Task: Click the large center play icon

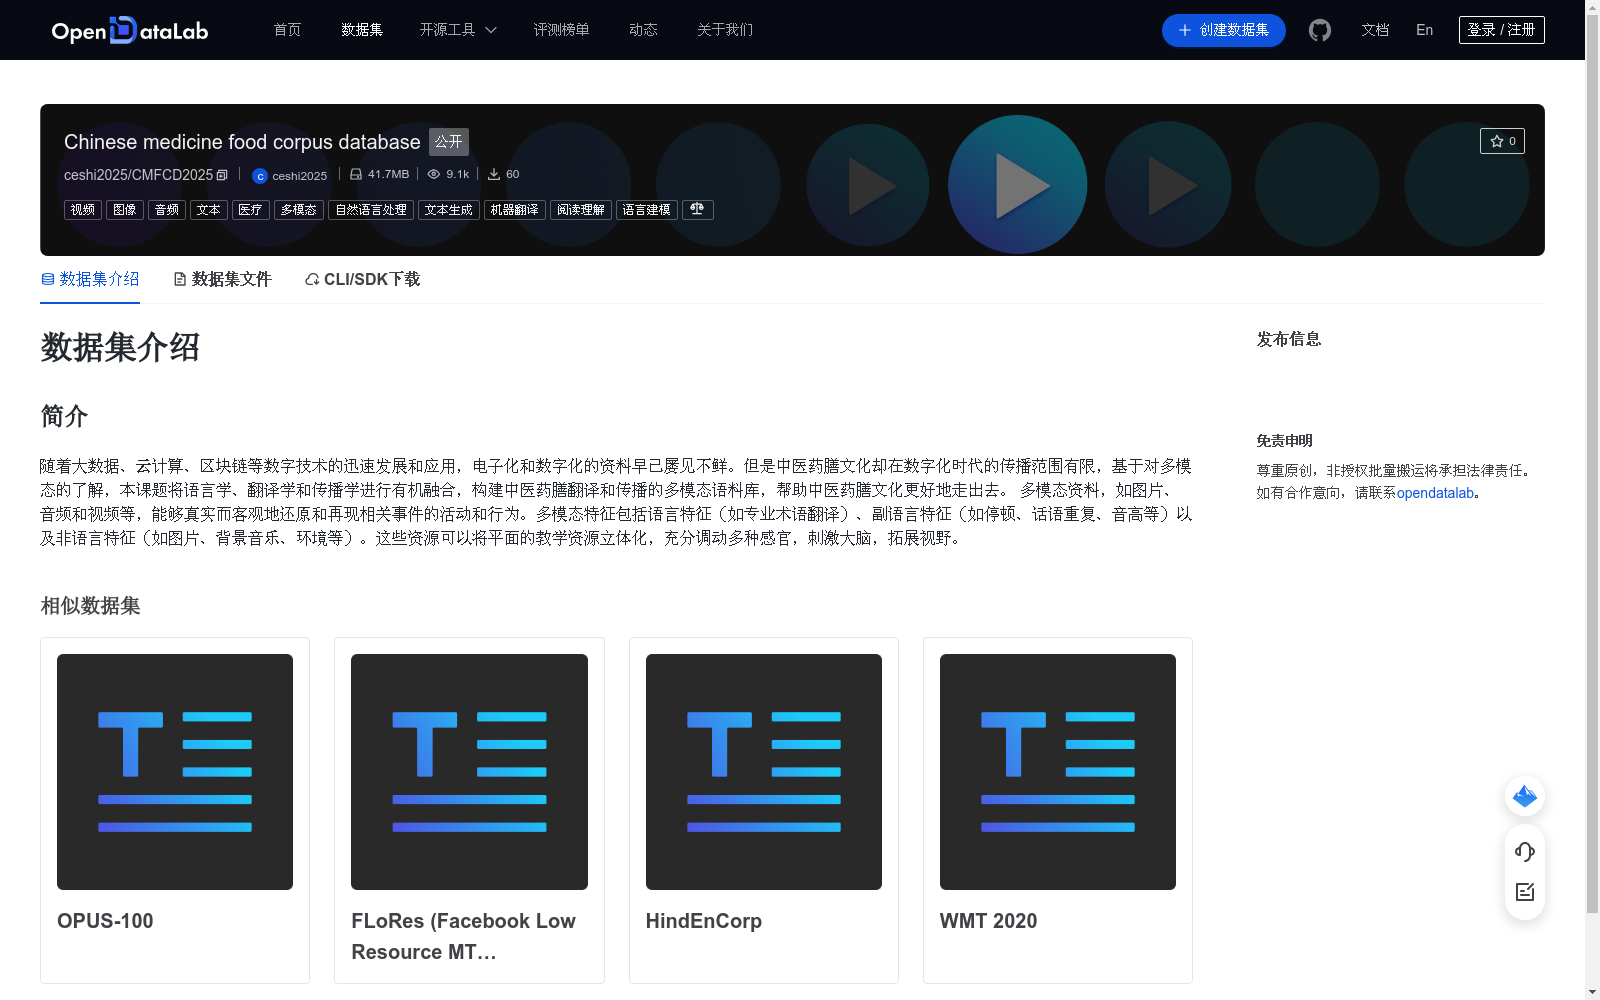Action: (x=1018, y=185)
